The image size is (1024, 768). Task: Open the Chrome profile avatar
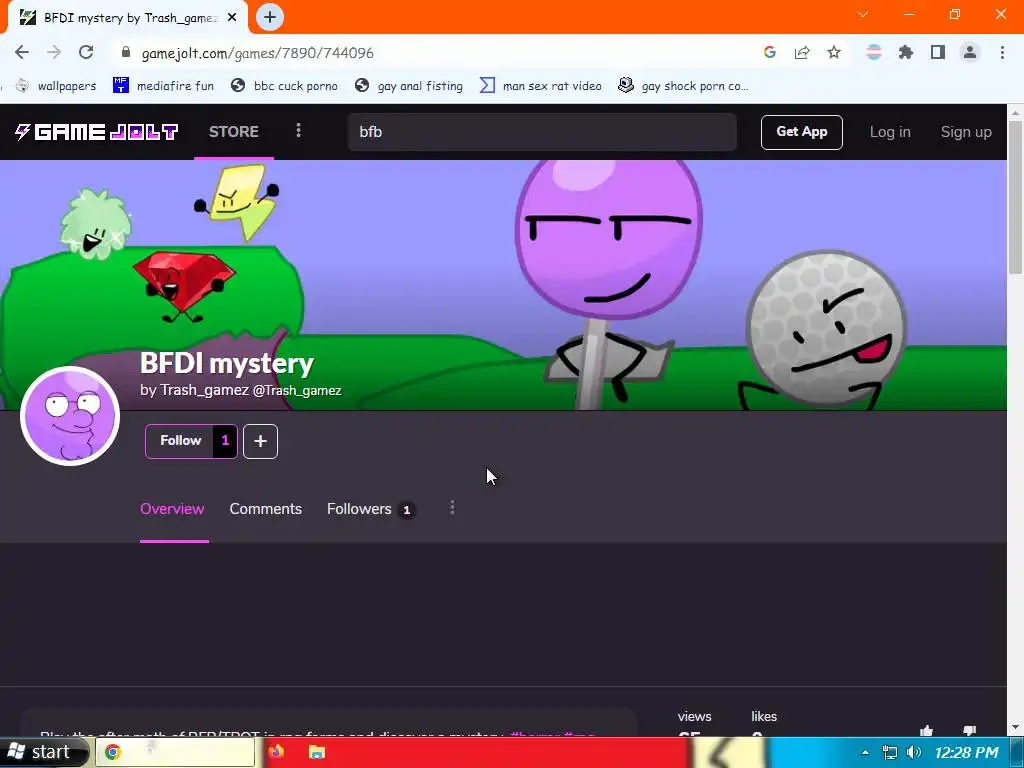point(970,52)
